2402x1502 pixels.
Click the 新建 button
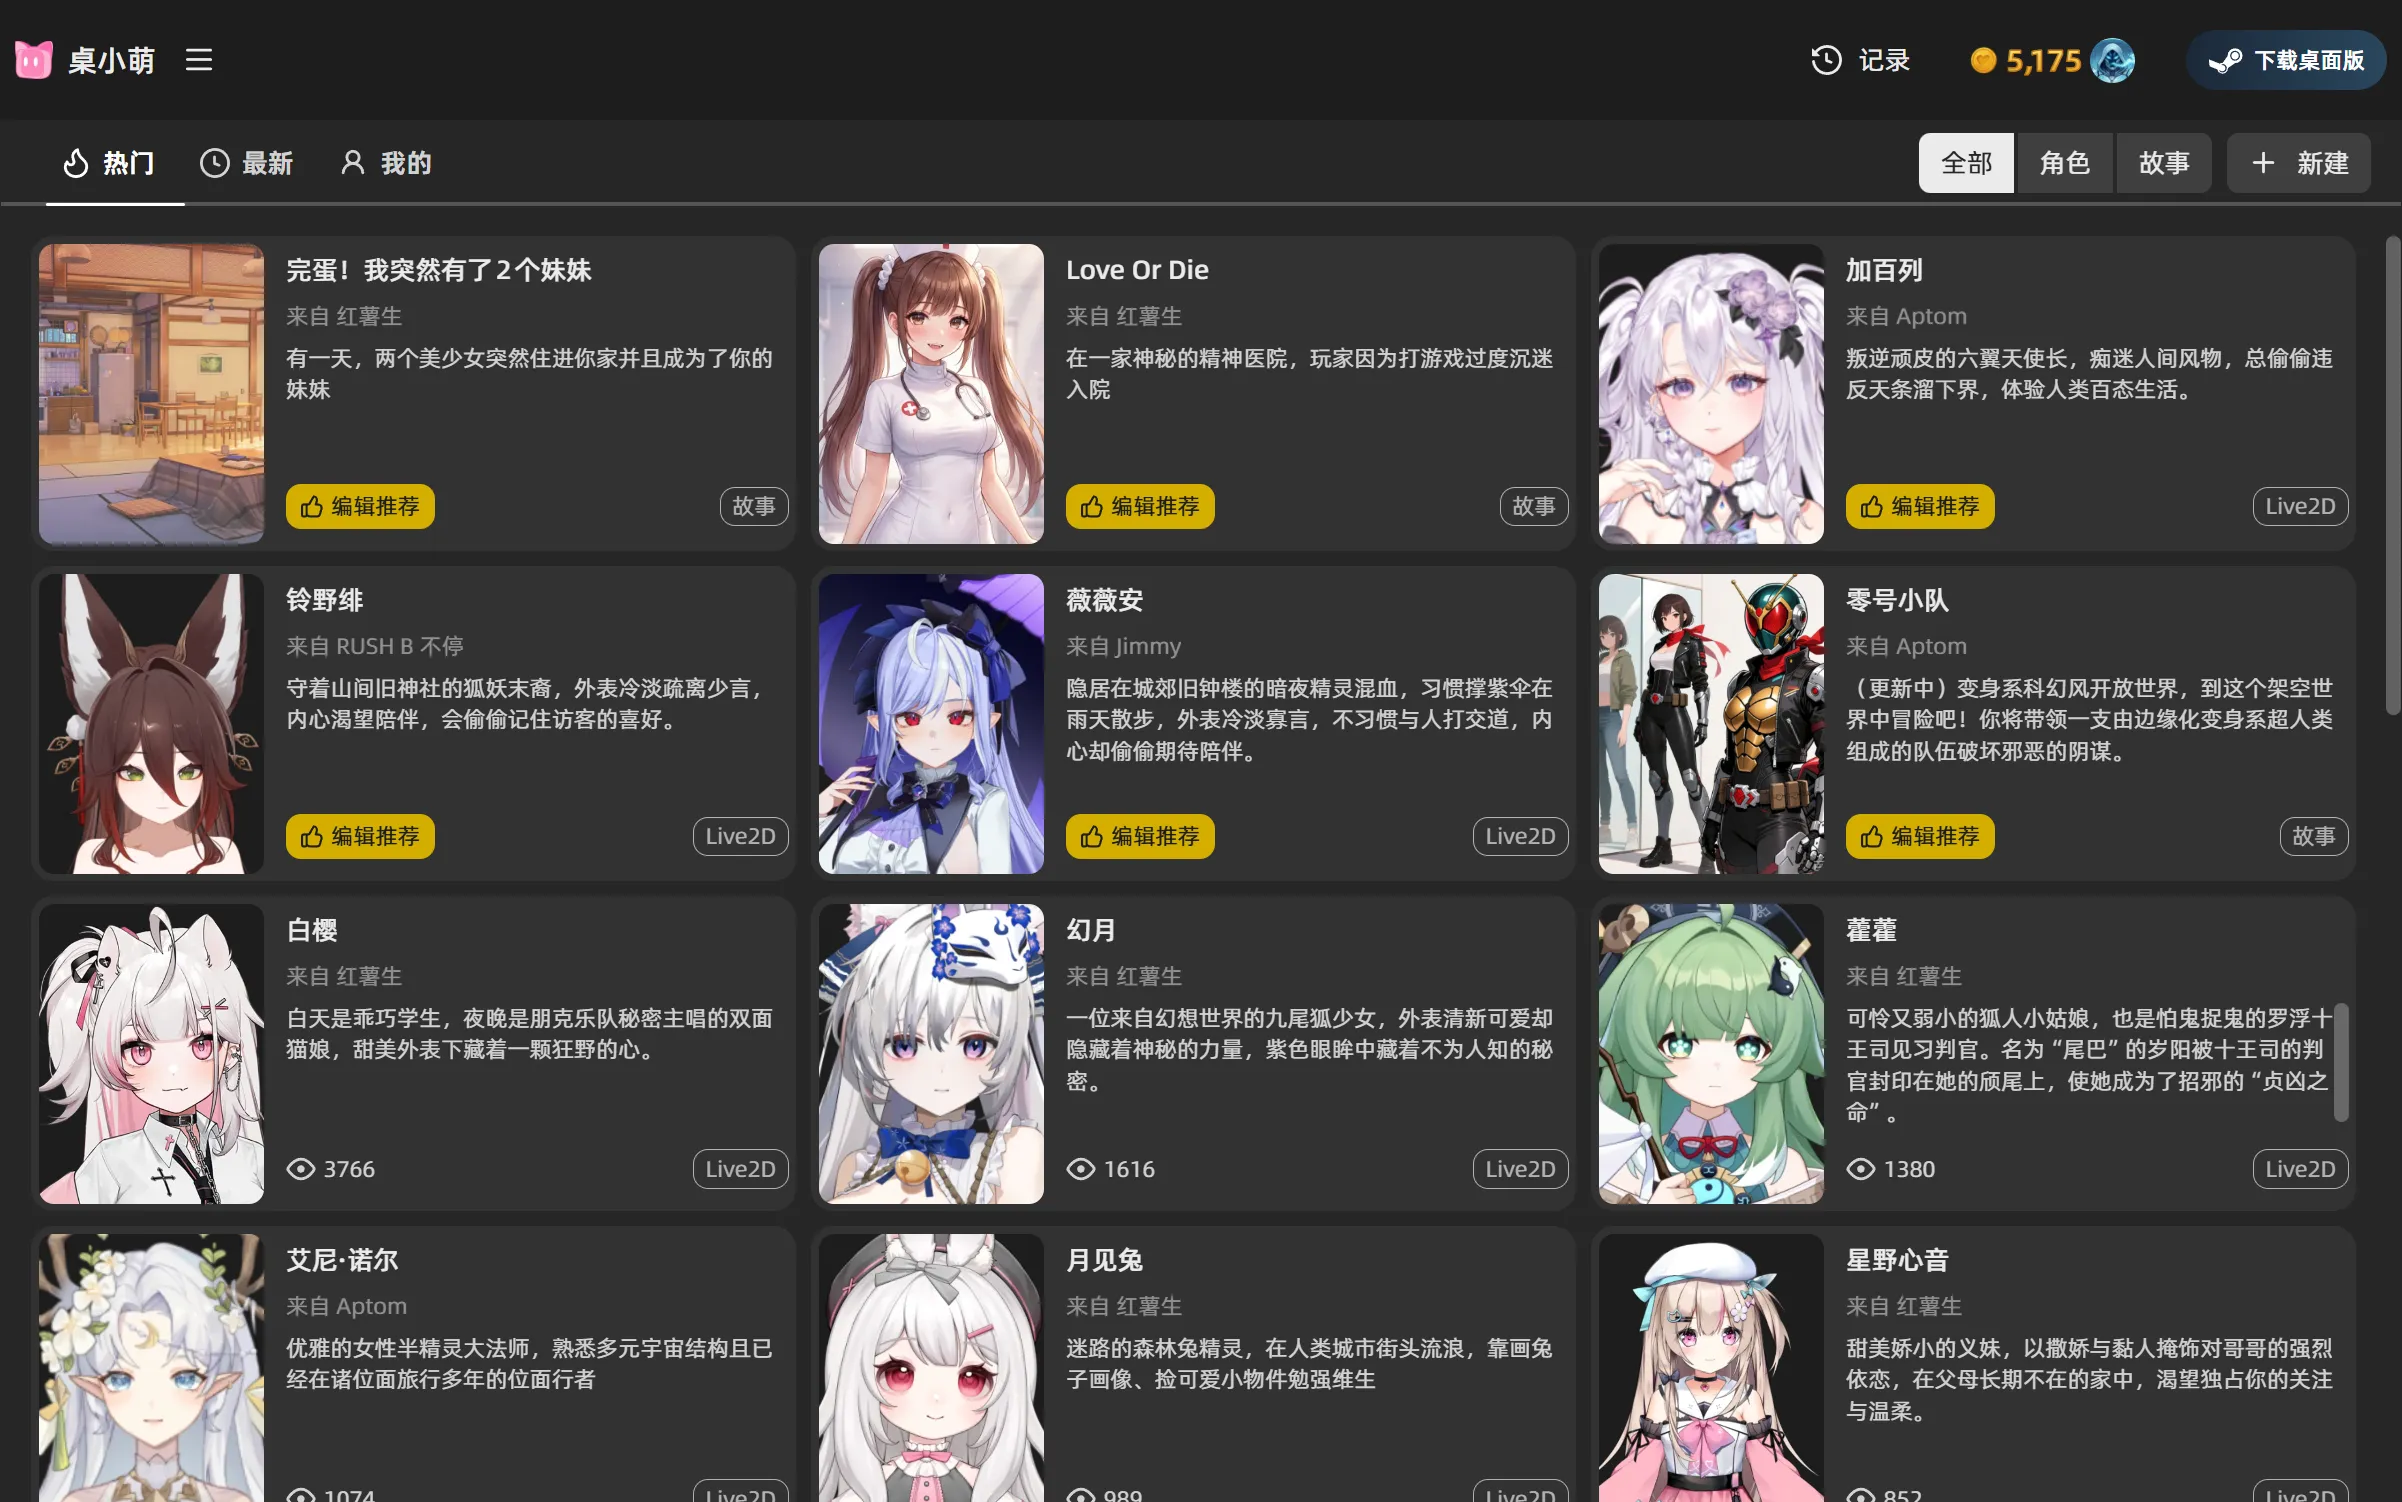(x=2299, y=163)
